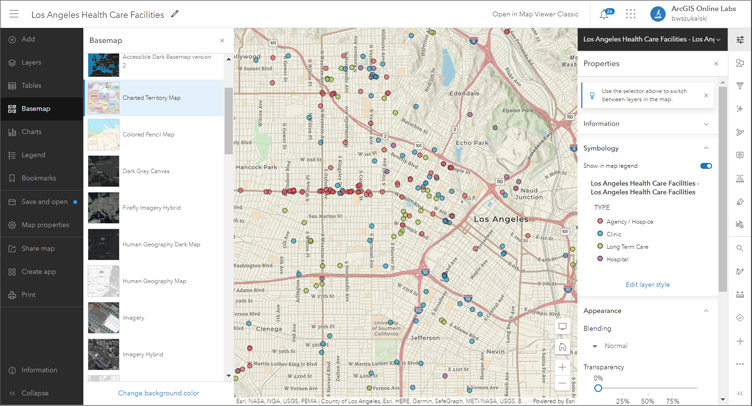
Task: Open Information at sidebar bottom
Action: click(x=41, y=370)
